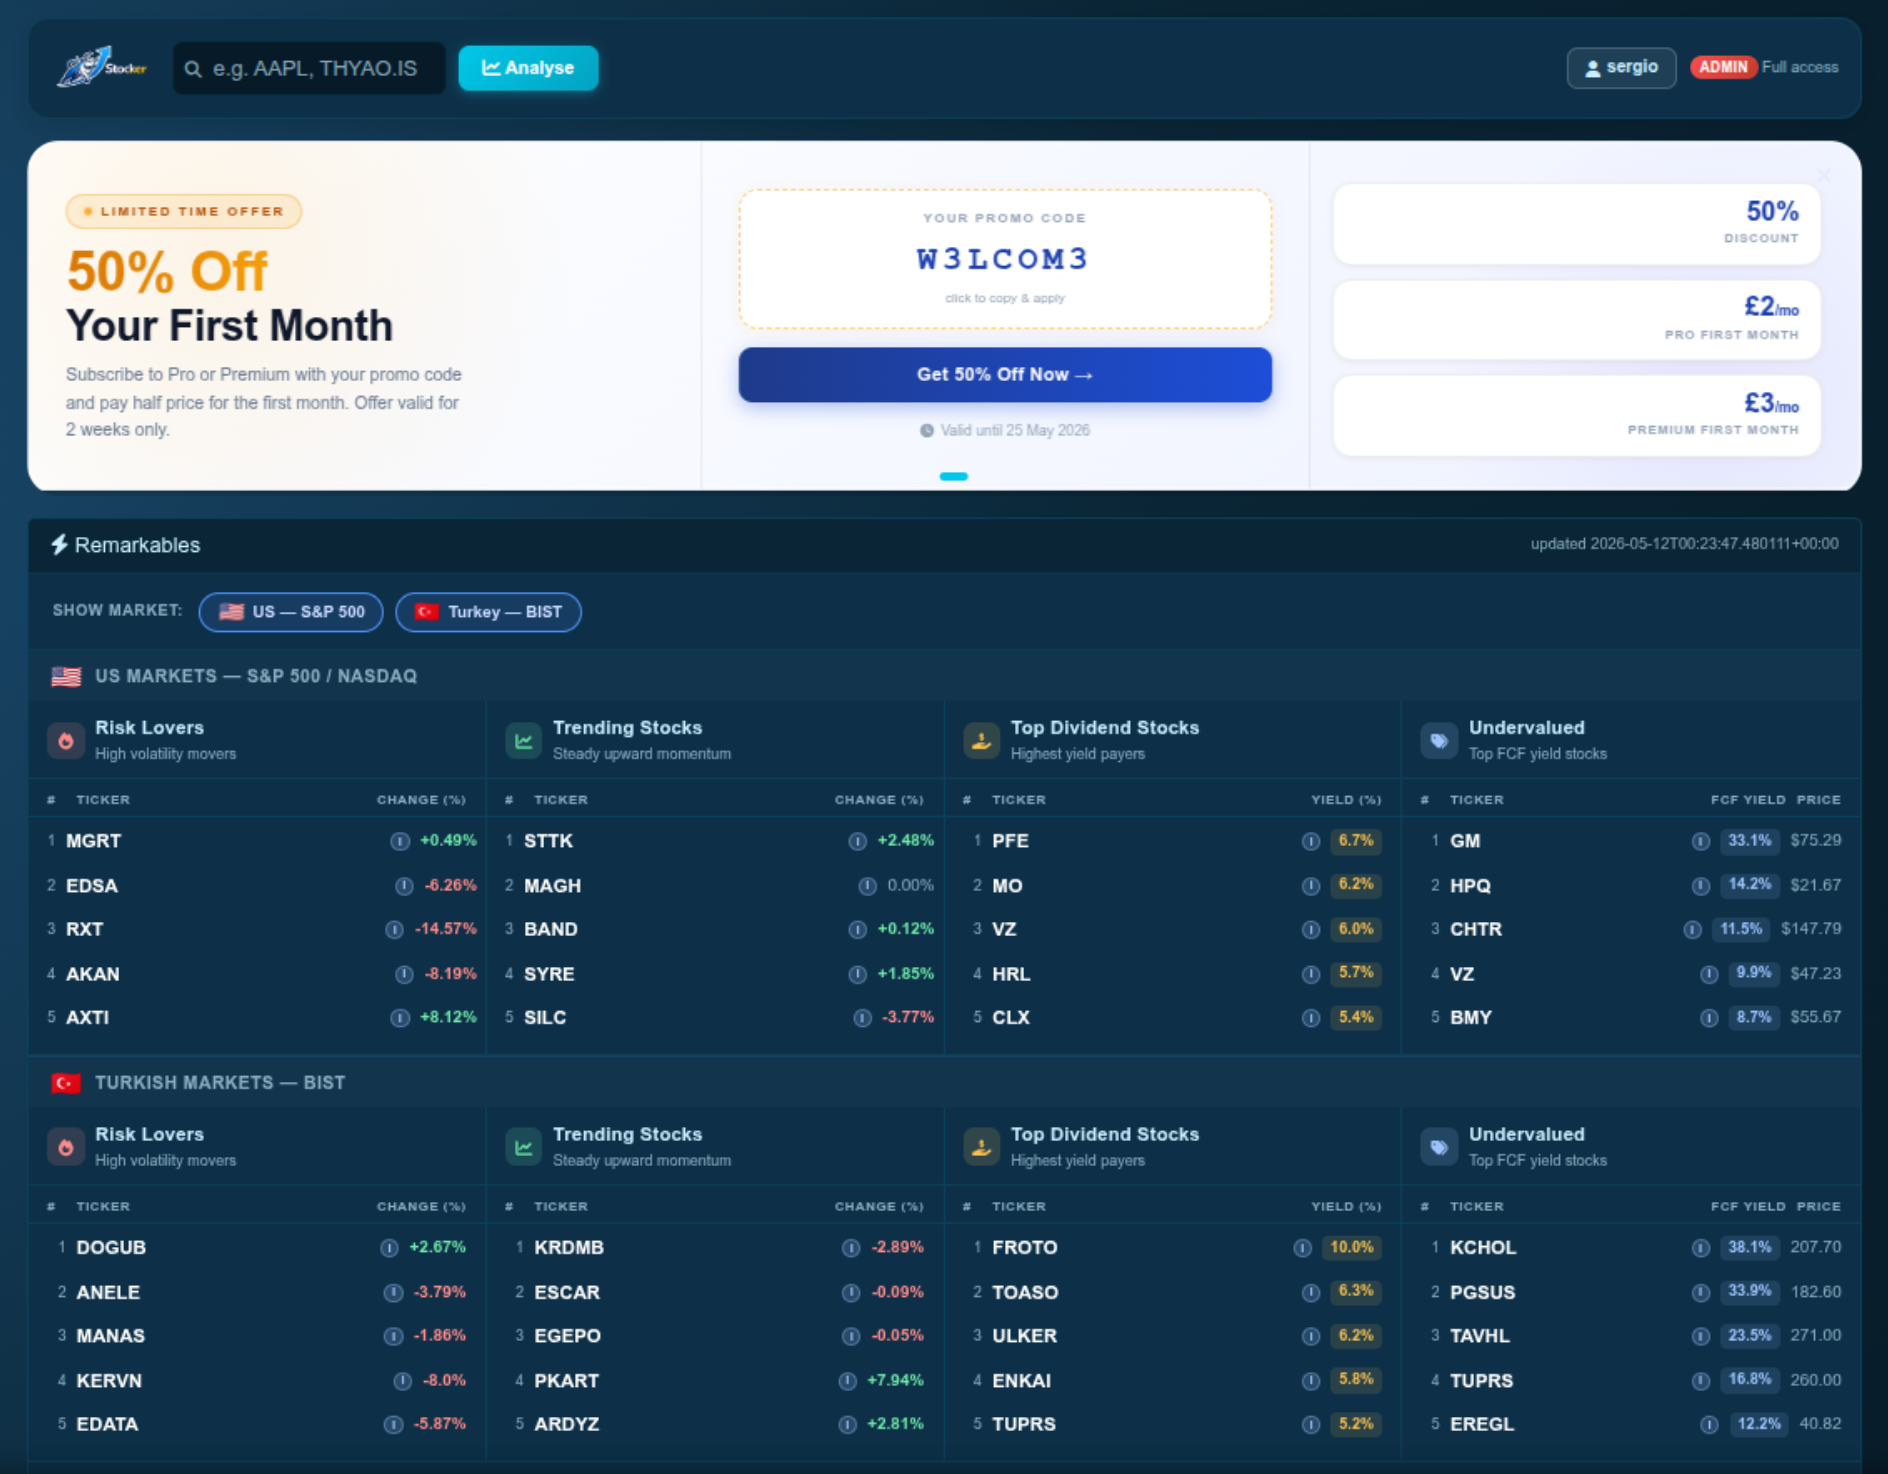Screen dimensions: 1888x1474
Task: Open the SYRE ticker
Action: point(549,974)
